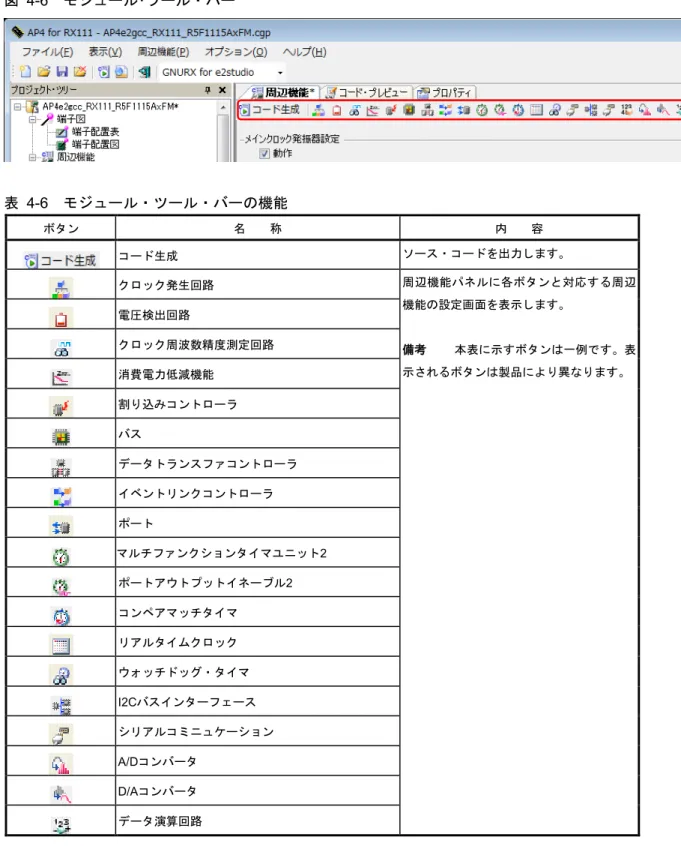Image resolution: width=681 pixels, height=846 pixels.
Task: Open the ヘルプ(H) menu
Action: (x=304, y=52)
